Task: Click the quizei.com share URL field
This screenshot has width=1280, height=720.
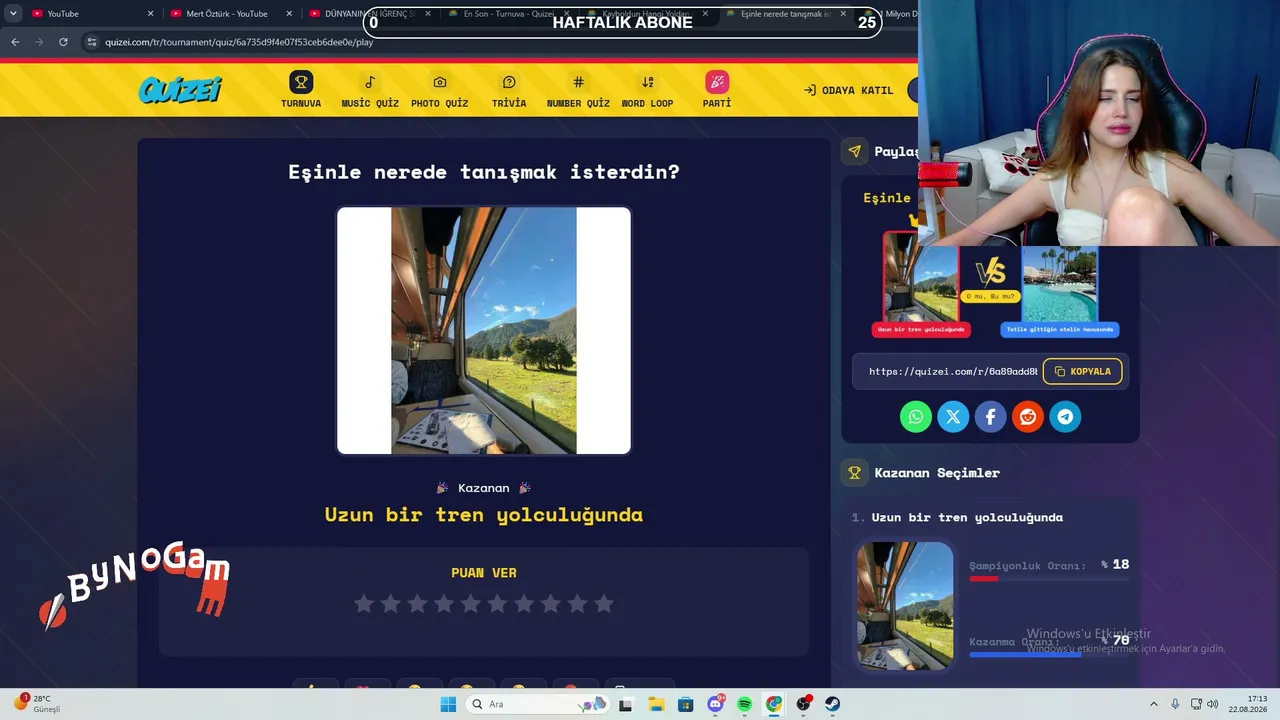Action: pos(953,371)
